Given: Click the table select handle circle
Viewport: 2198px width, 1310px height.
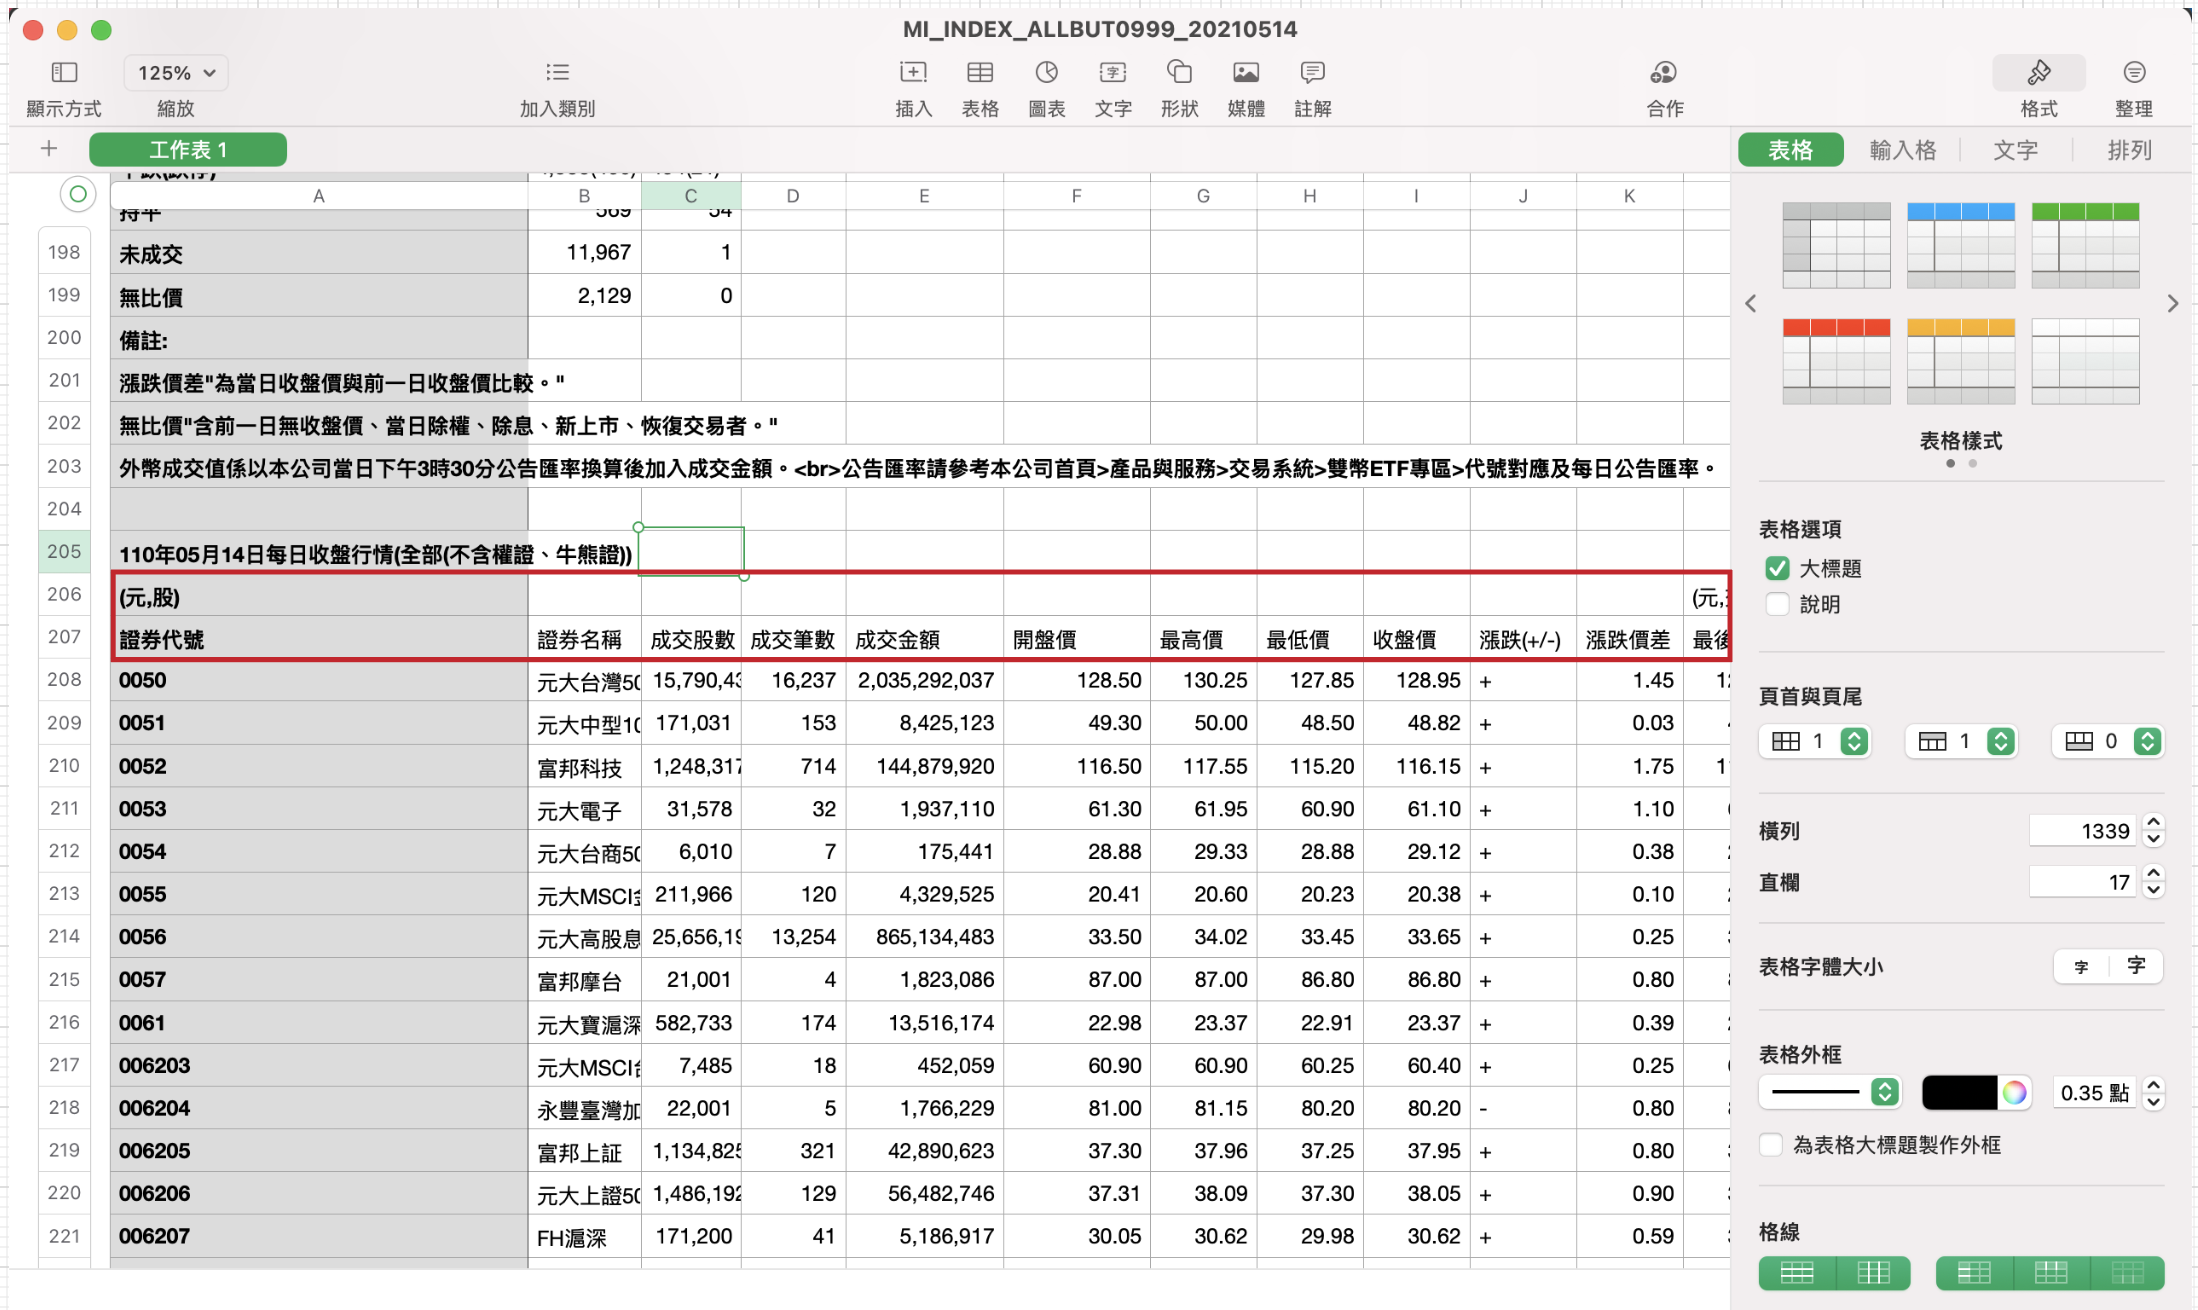Looking at the screenshot, I should click(77, 194).
